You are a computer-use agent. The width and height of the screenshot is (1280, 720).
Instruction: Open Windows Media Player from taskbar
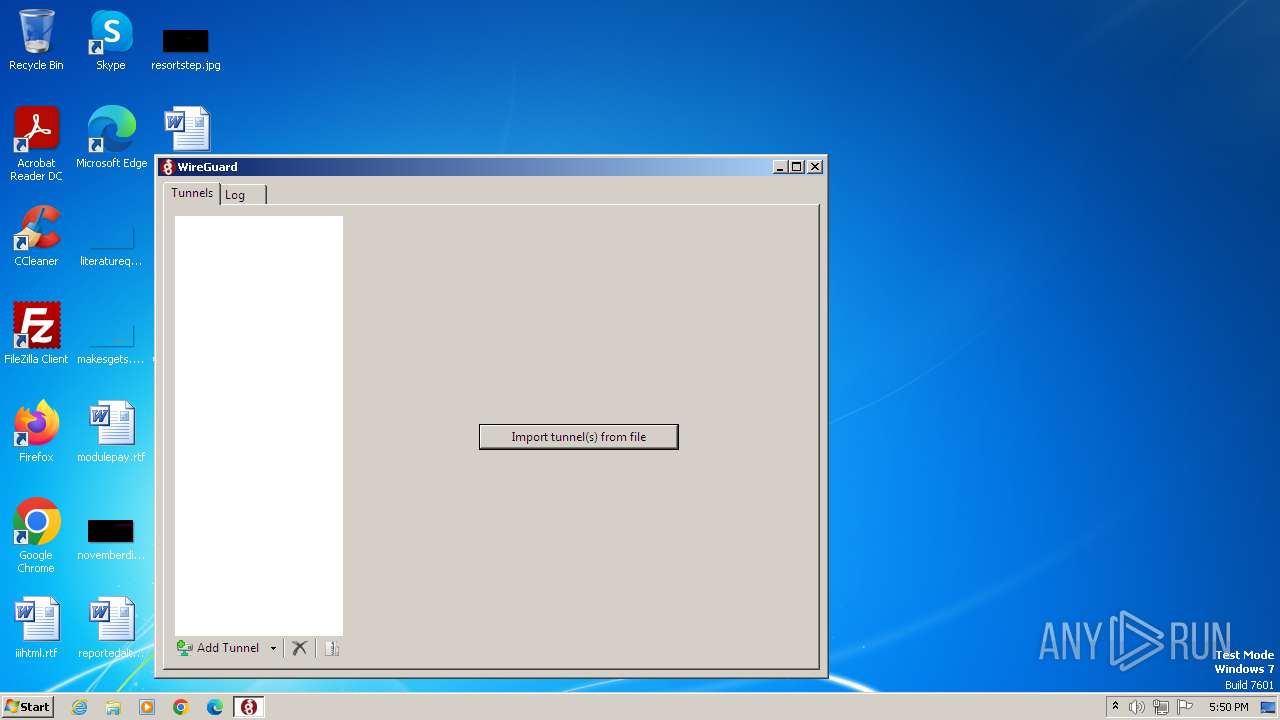(x=147, y=707)
